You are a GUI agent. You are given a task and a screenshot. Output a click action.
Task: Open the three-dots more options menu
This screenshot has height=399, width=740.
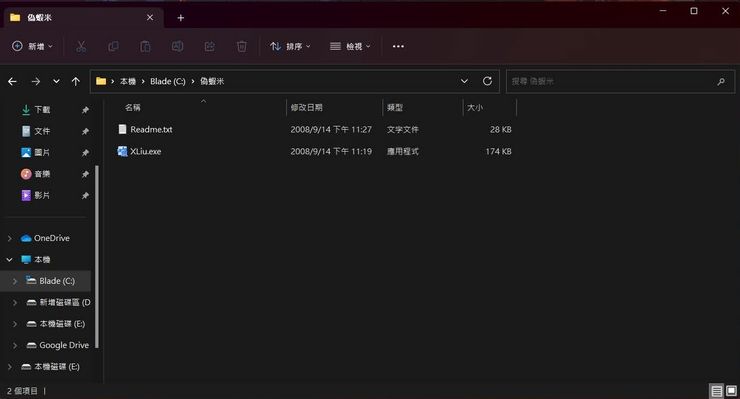(398, 46)
